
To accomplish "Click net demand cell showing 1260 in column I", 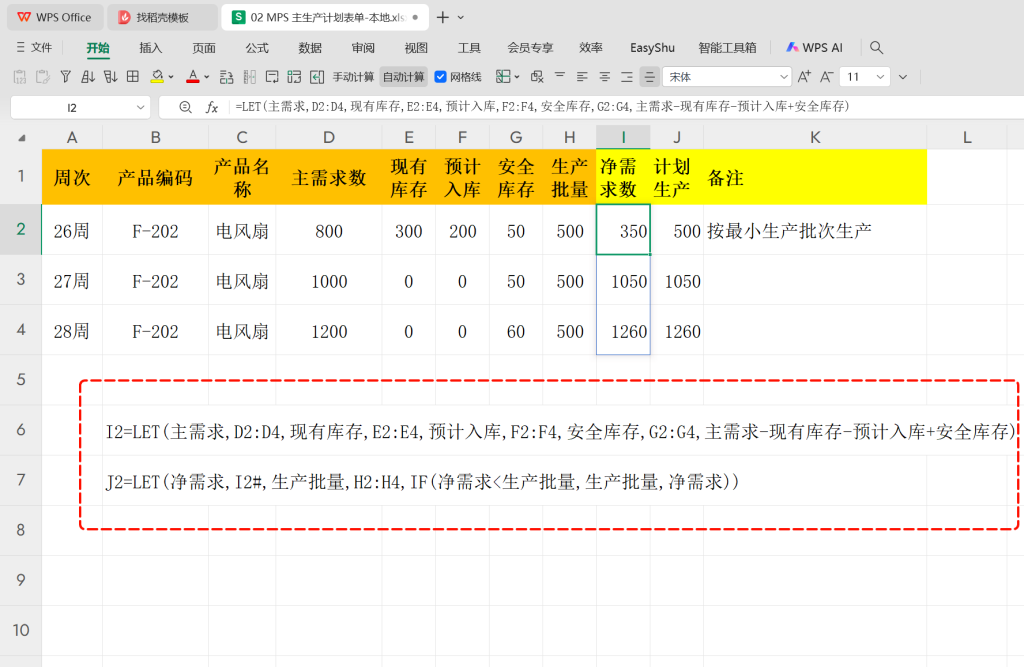I will click(623, 331).
